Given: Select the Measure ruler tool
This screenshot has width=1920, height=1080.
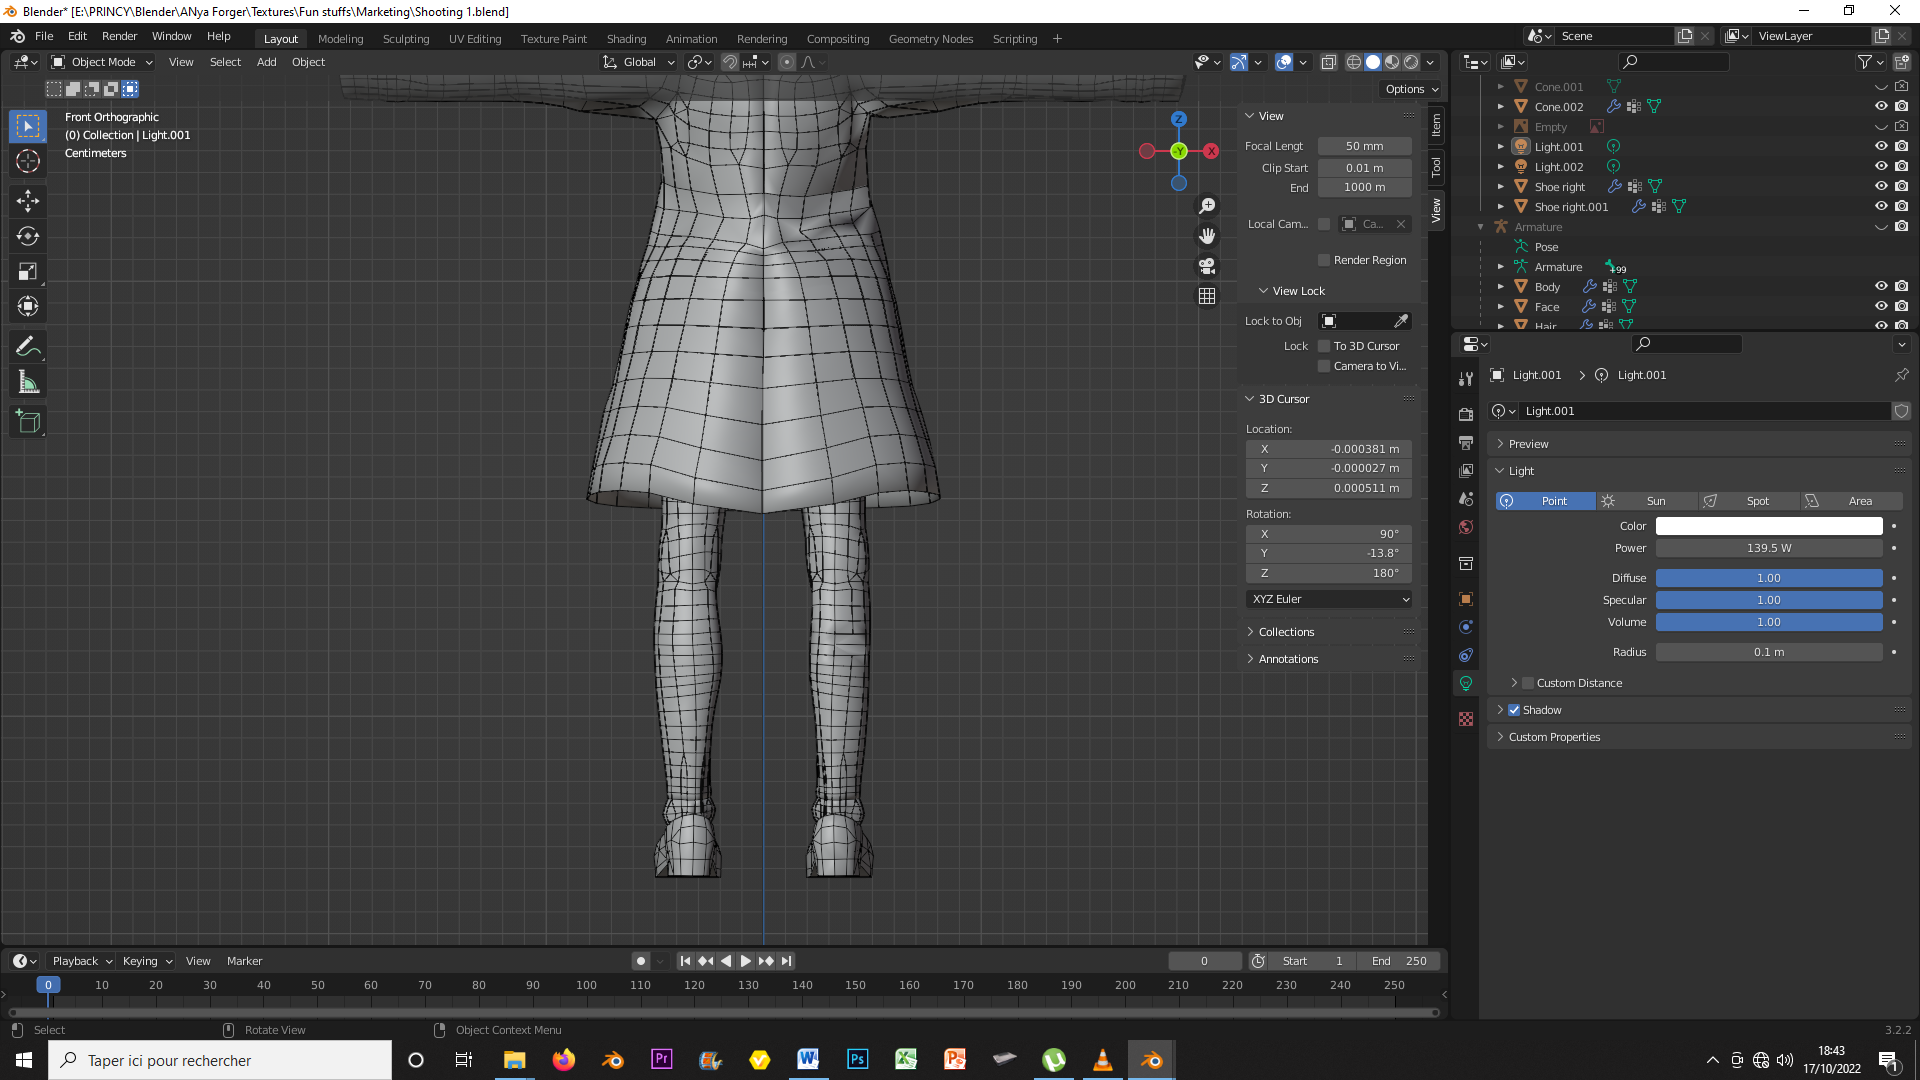Looking at the screenshot, I should click(x=28, y=383).
